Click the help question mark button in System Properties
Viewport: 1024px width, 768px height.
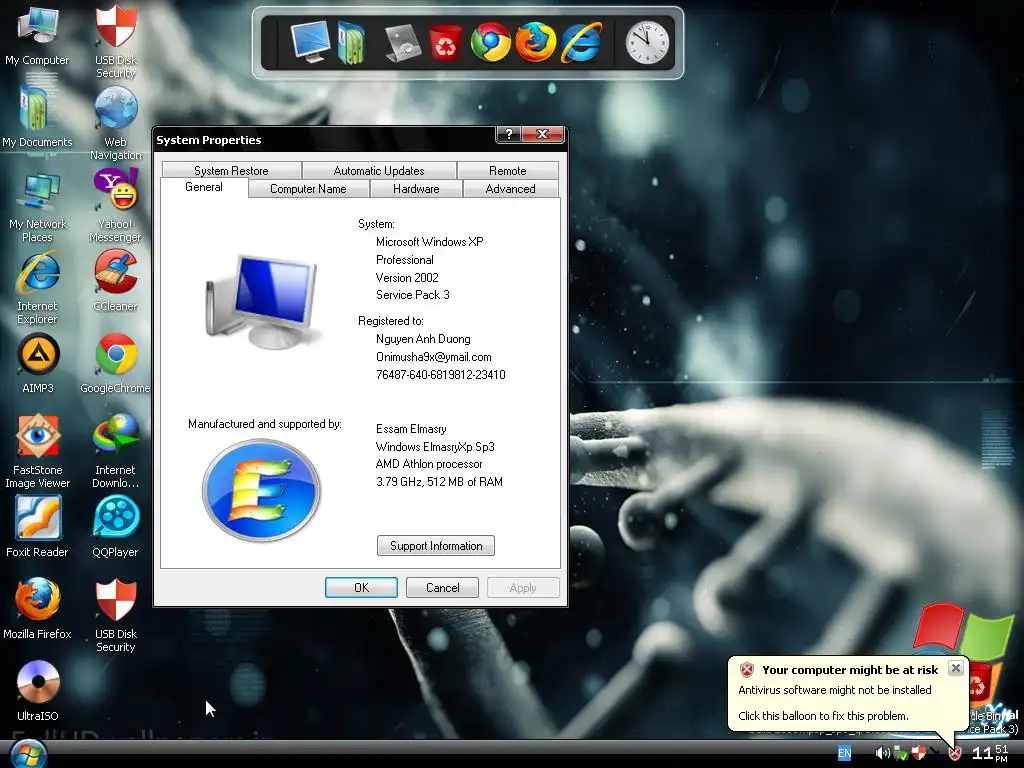pyautogui.click(x=509, y=134)
